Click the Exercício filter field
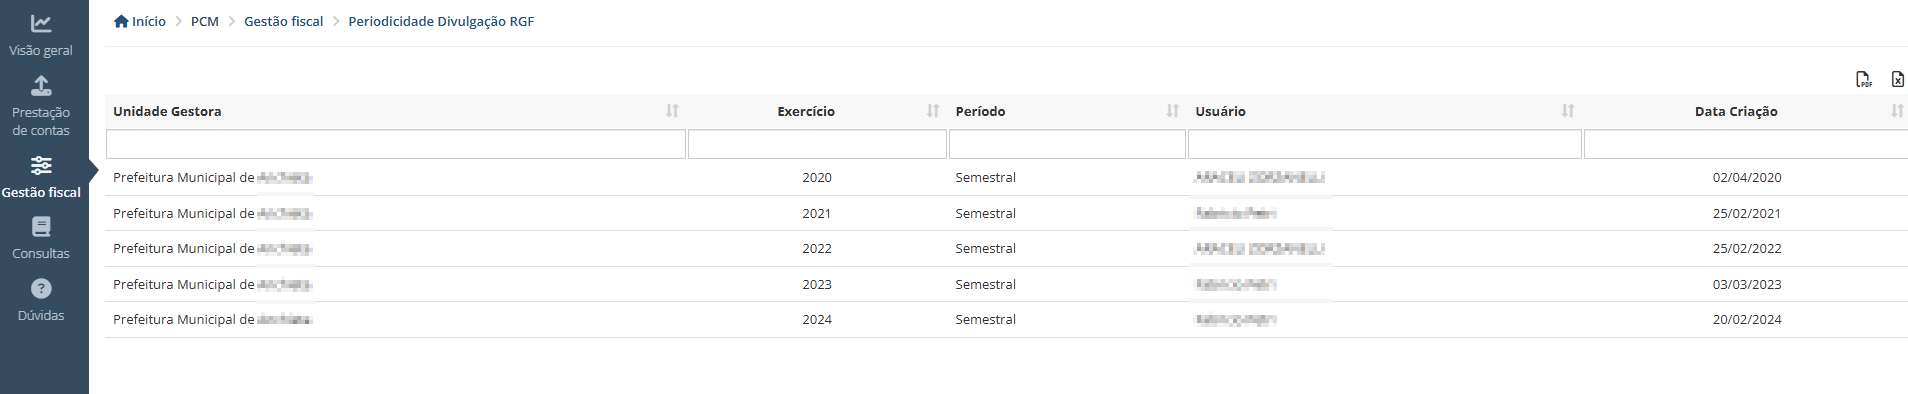This screenshot has height=394, width=1908. click(817, 144)
